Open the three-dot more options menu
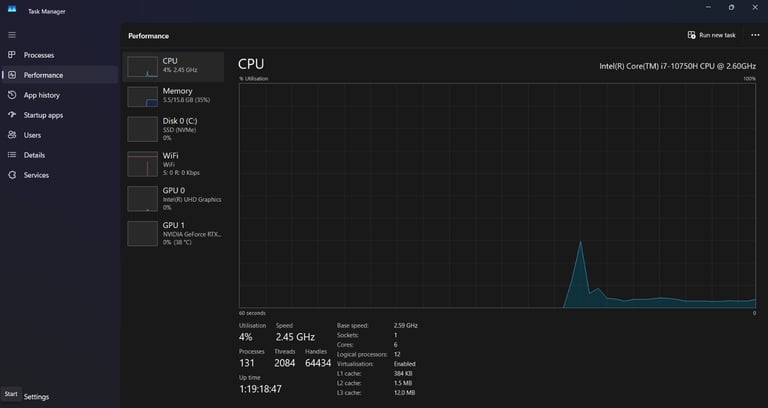The height and width of the screenshot is (408, 768). [755, 35]
